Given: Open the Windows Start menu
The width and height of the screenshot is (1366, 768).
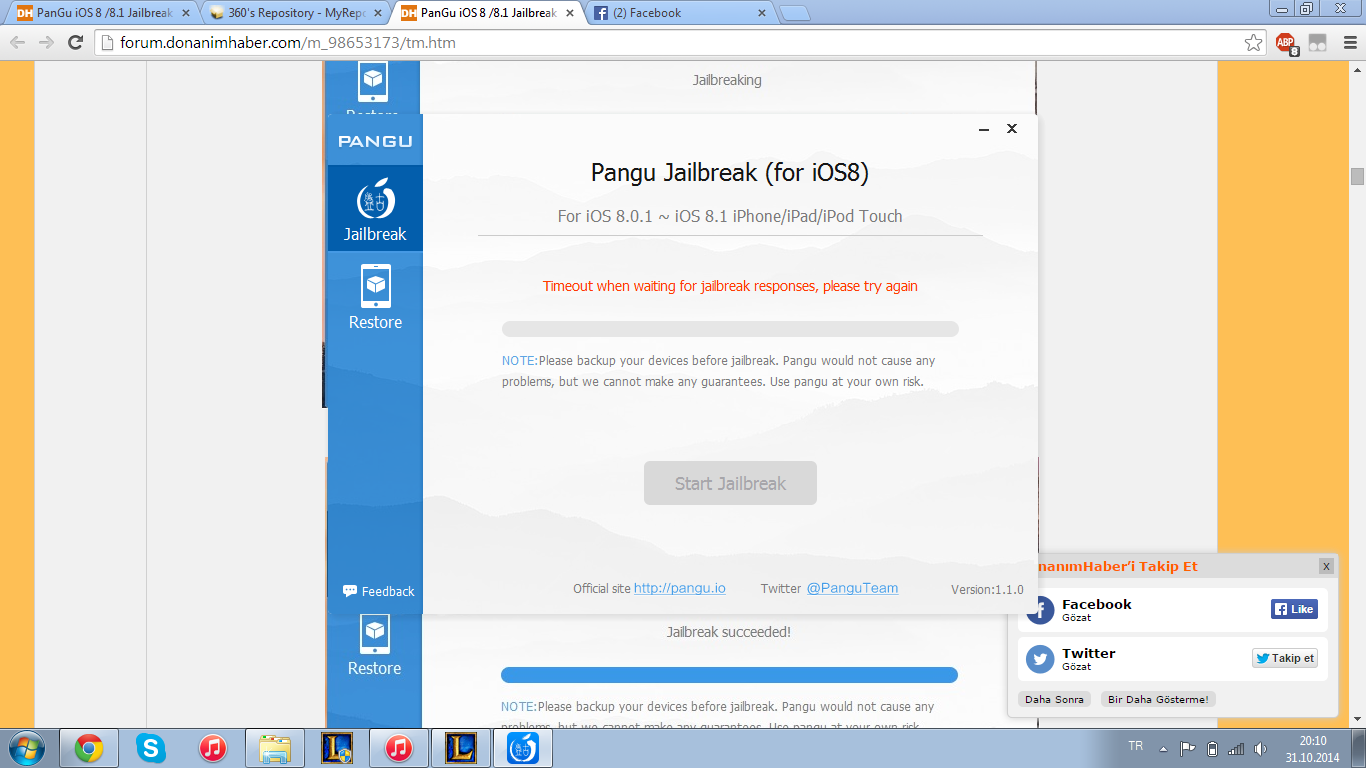Looking at the screenshot, I should 25,748.
